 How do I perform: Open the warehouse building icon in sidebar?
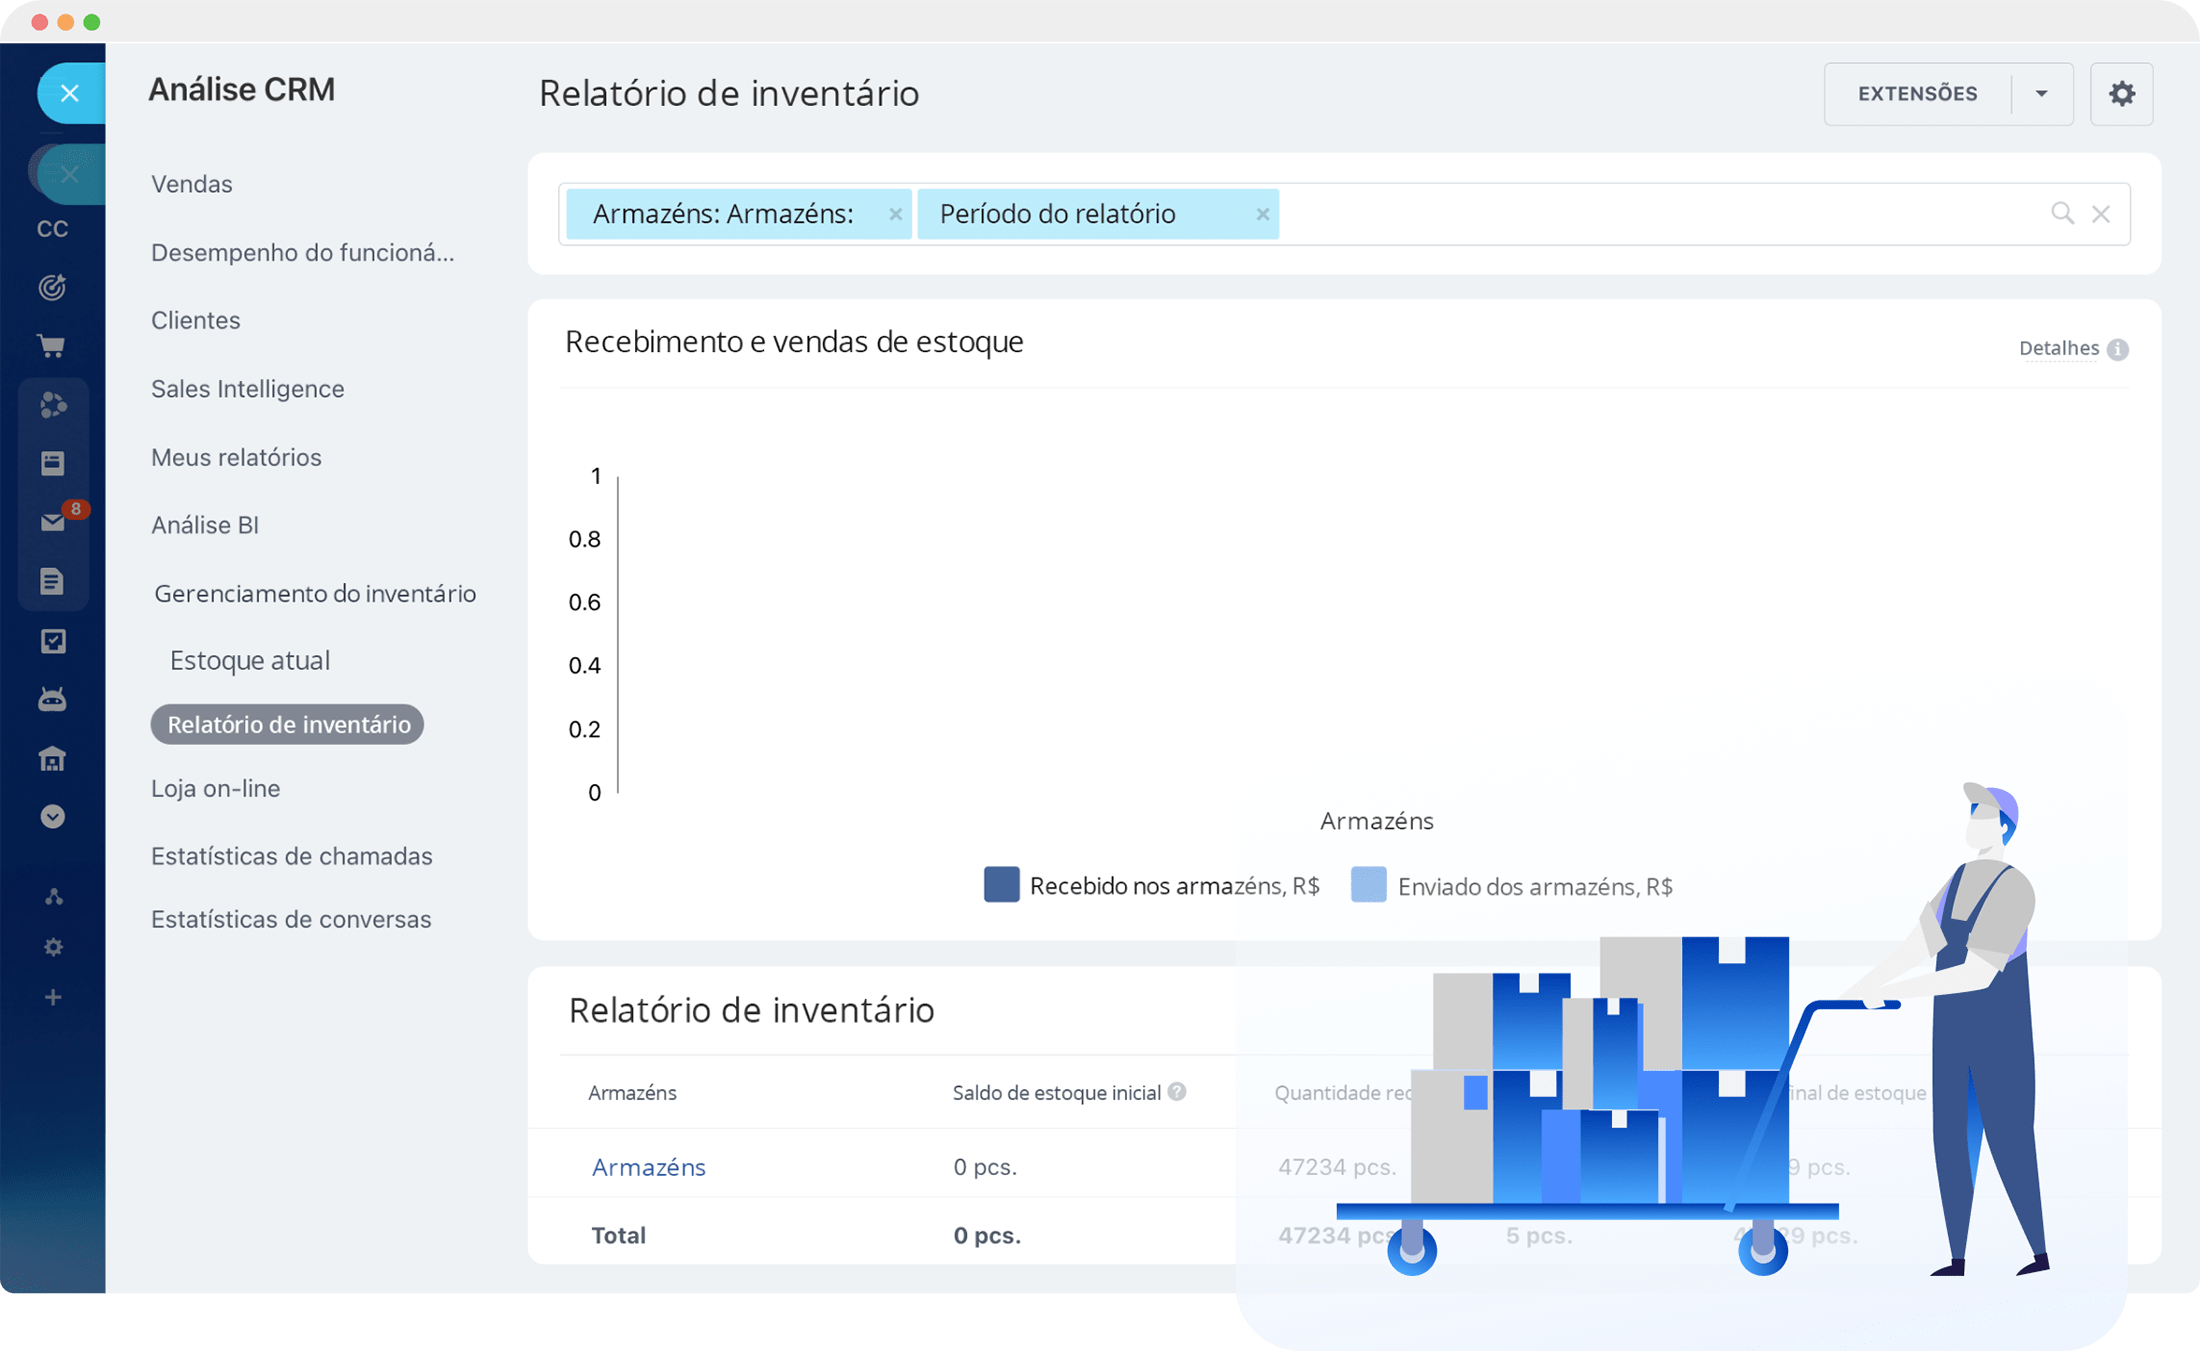[x=52, y=759]
